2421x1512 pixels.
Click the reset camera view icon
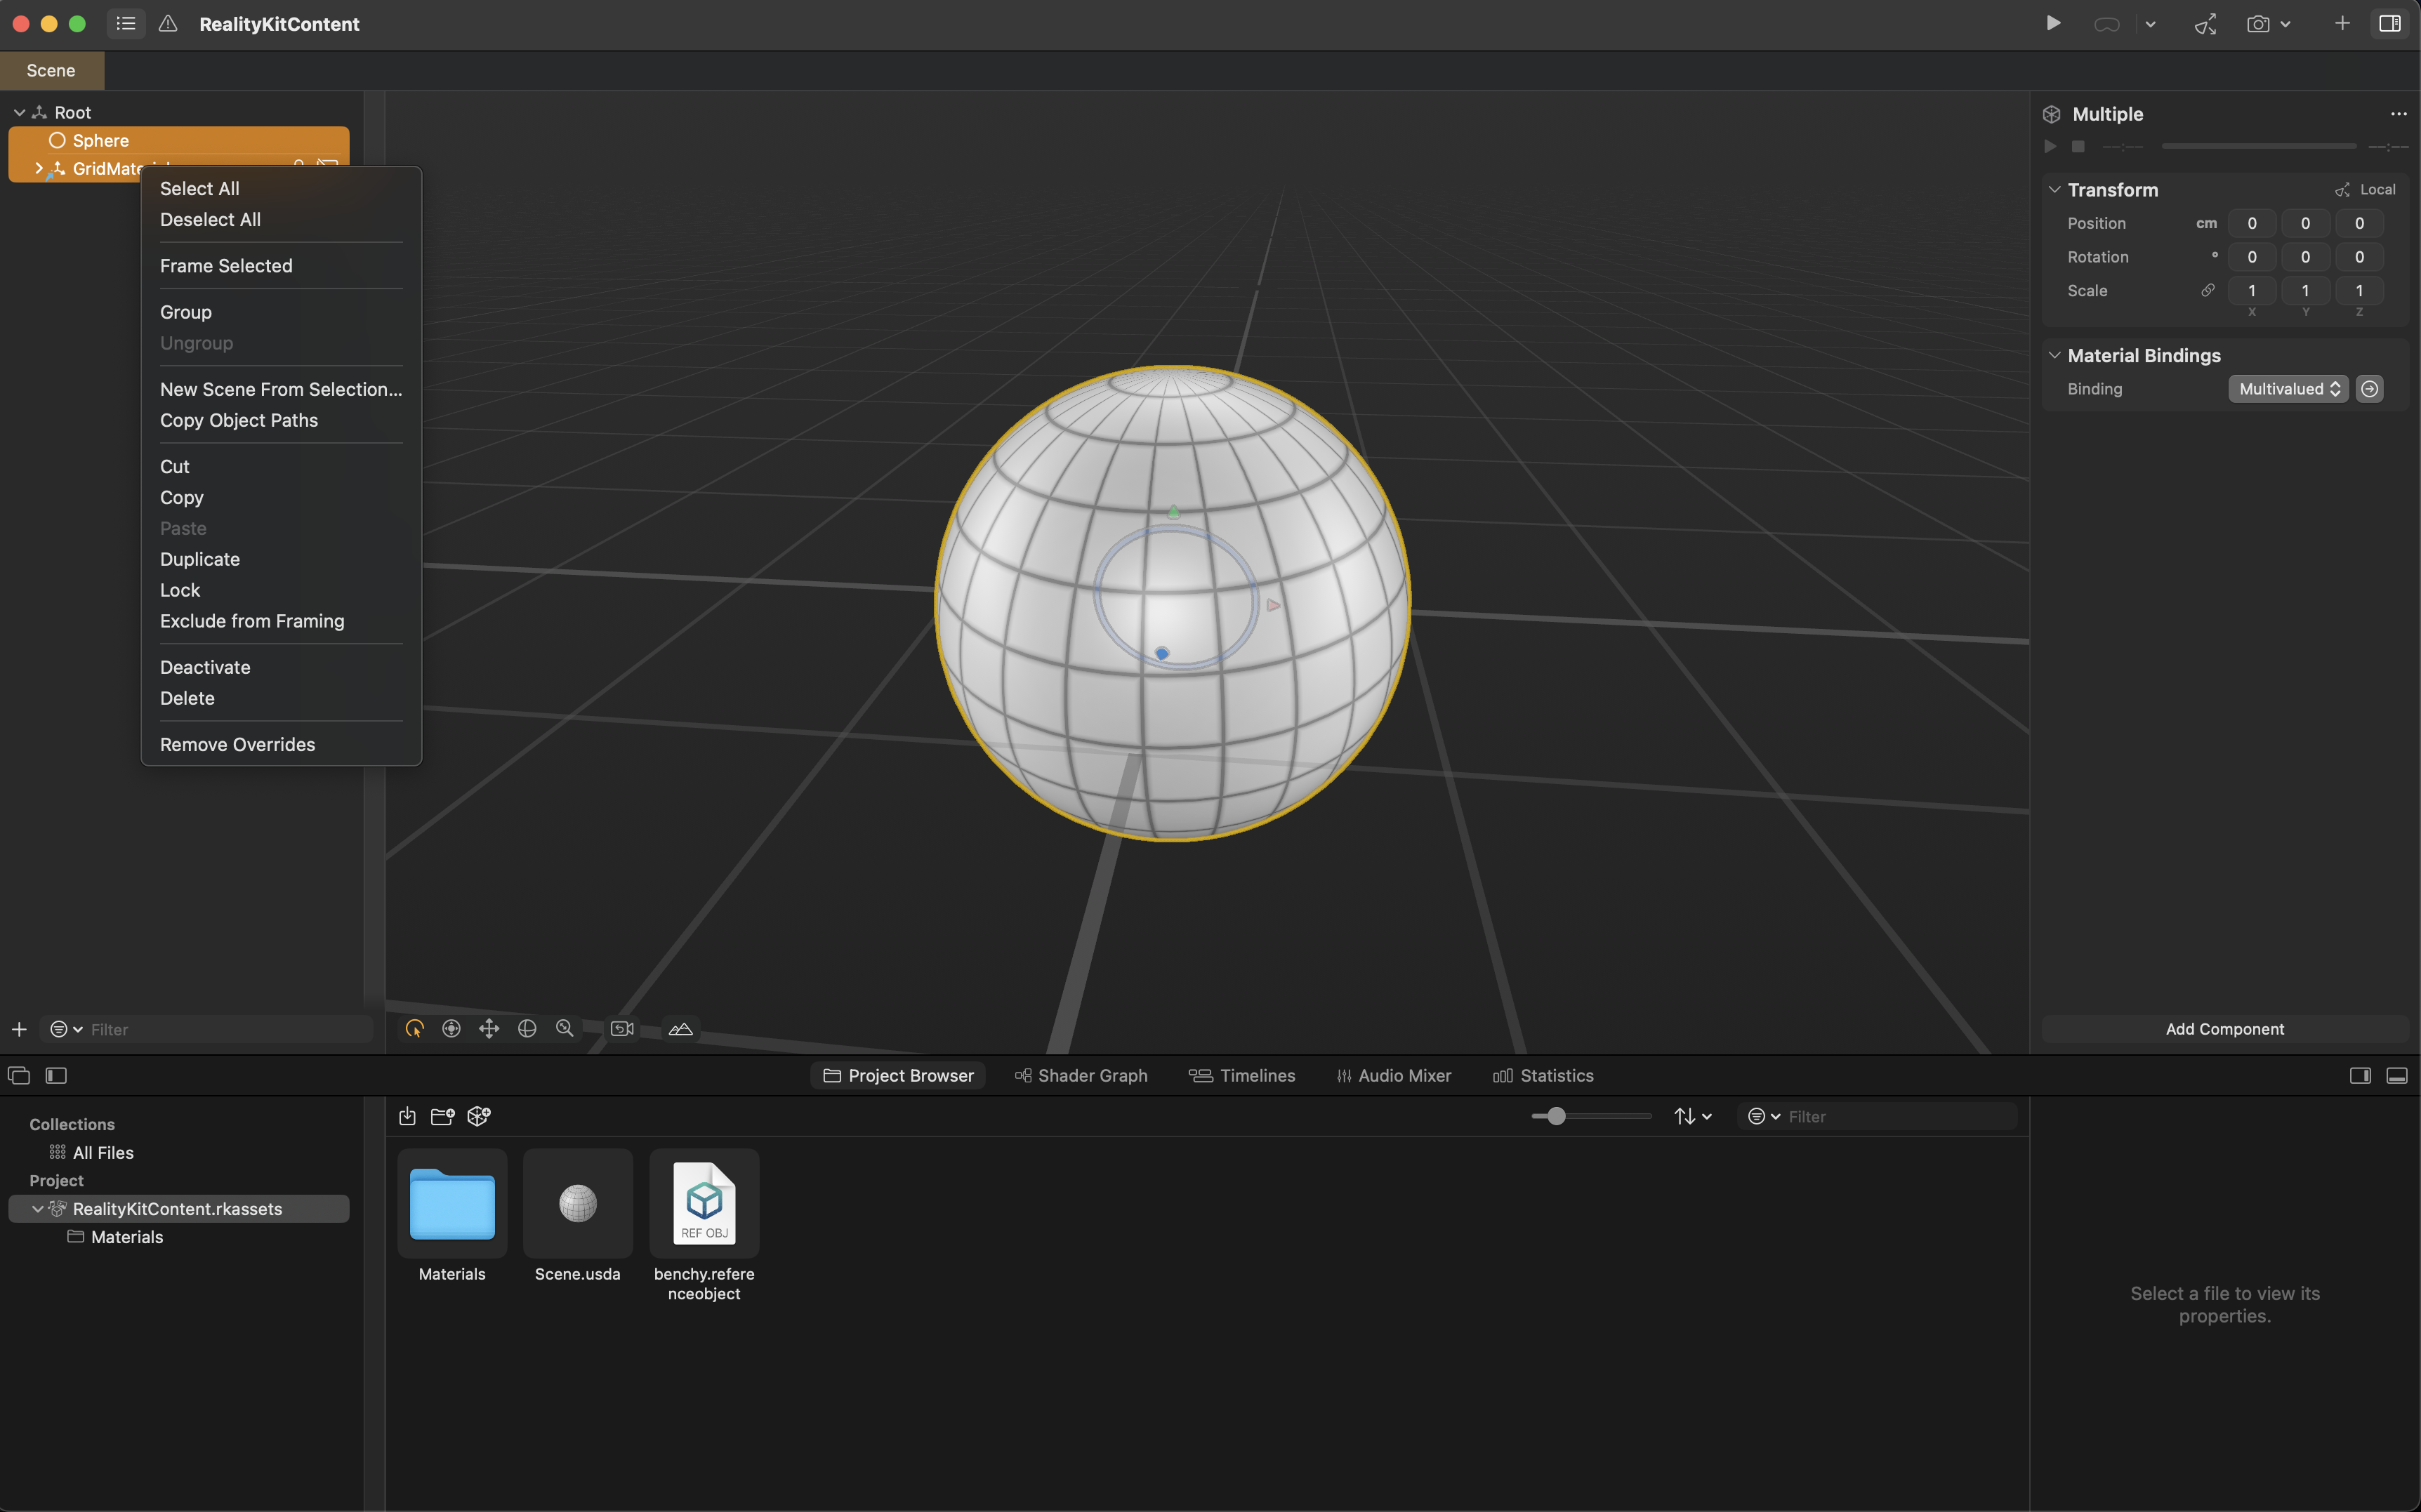(x=622, y=1029)
